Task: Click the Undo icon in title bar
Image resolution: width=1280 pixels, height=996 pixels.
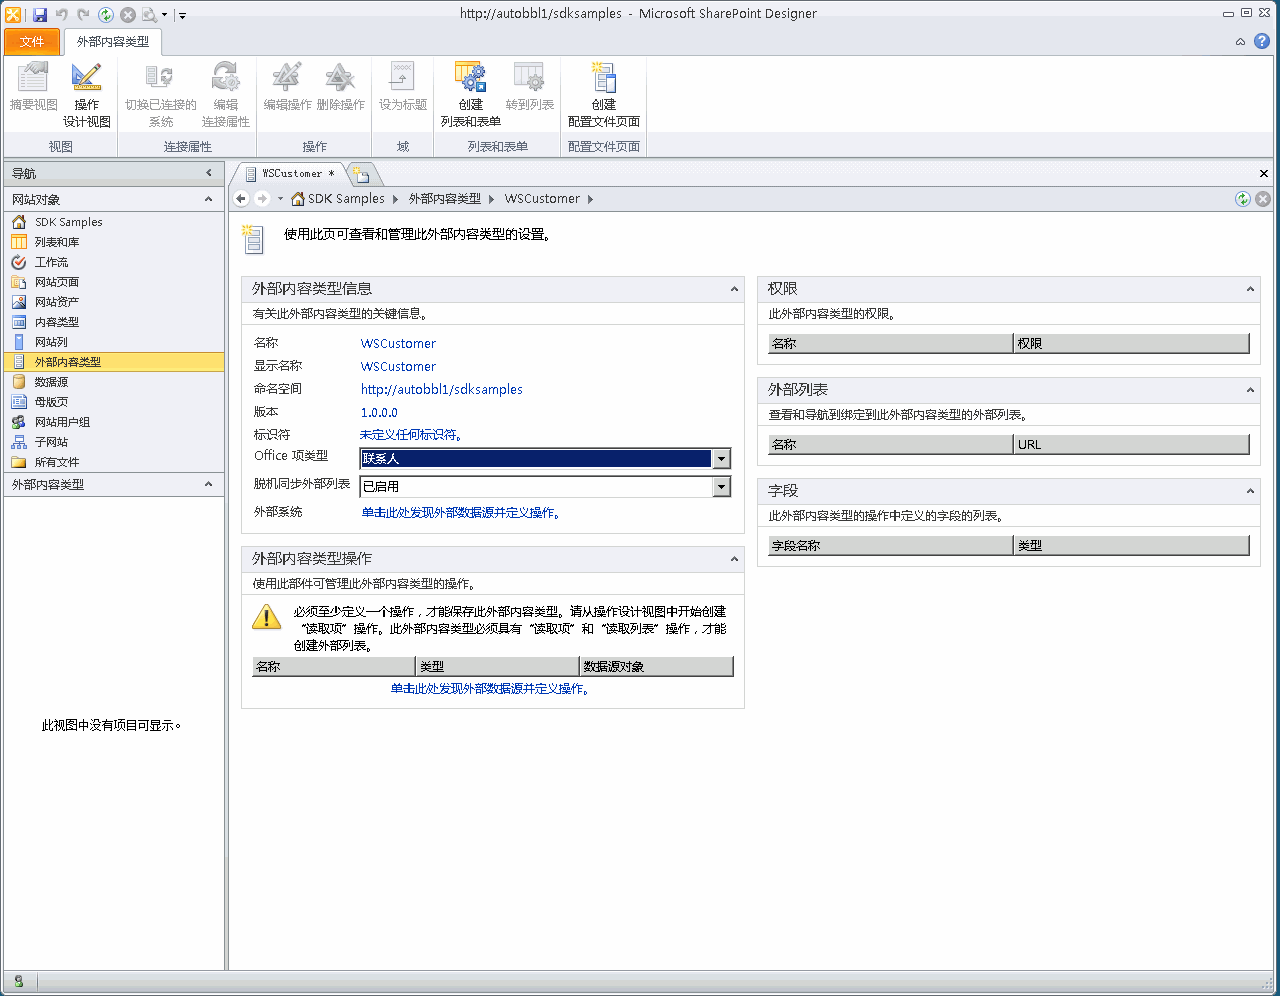Action: [x=62, y=14]
